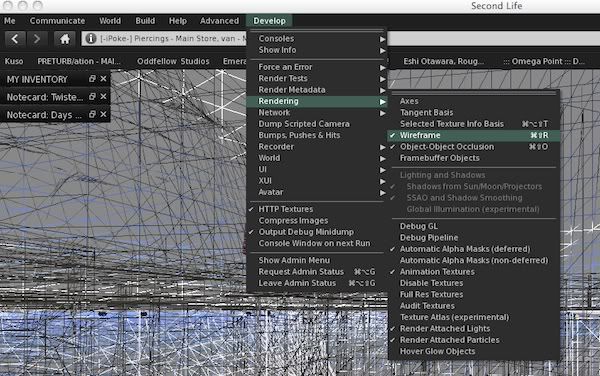The width and height of the screenshot is (600, 376).
Task: Choose Debug GL option
Action: pyautogui.click(x=474, y=226)
